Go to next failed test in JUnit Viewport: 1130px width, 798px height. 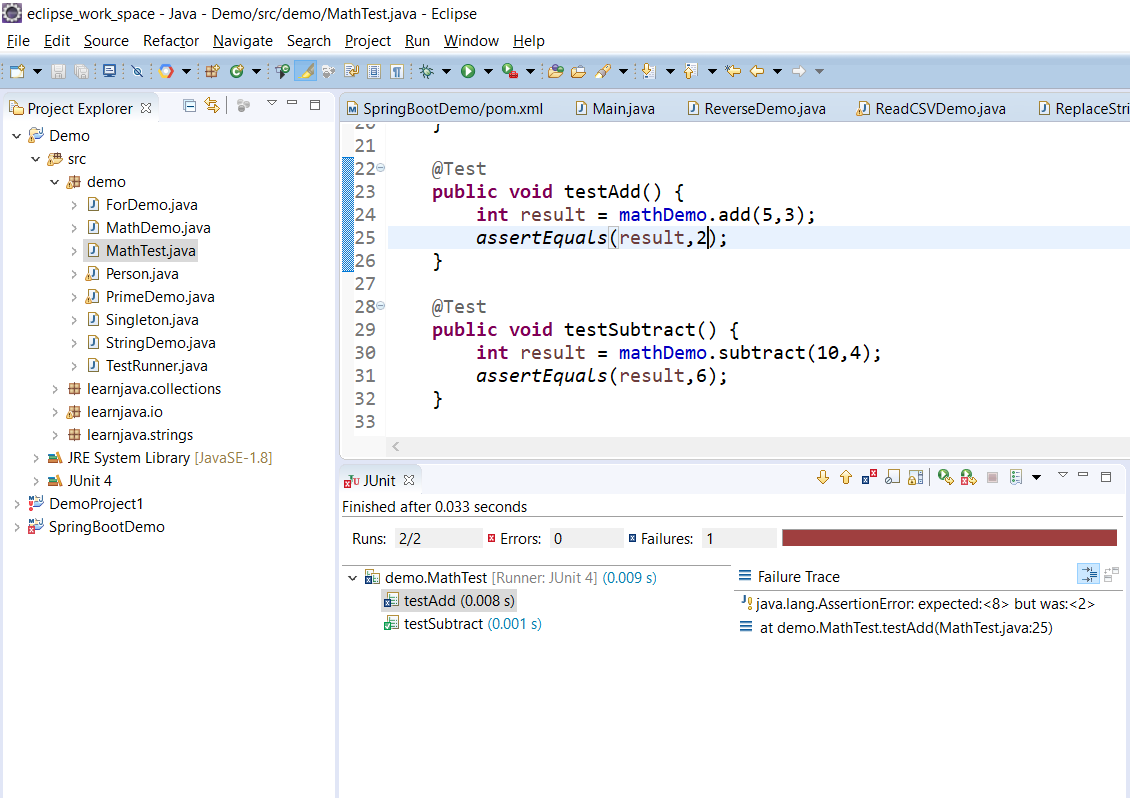point(823,478)
